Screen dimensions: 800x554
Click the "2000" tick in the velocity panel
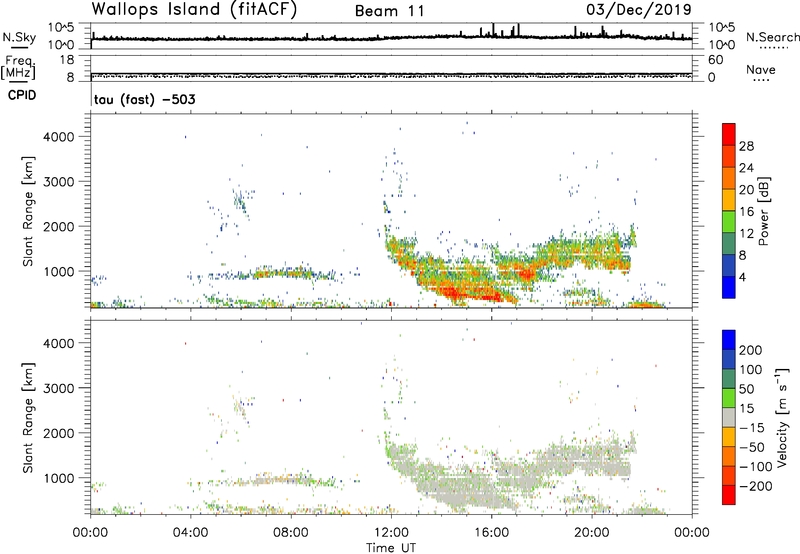tap(59, 433)
